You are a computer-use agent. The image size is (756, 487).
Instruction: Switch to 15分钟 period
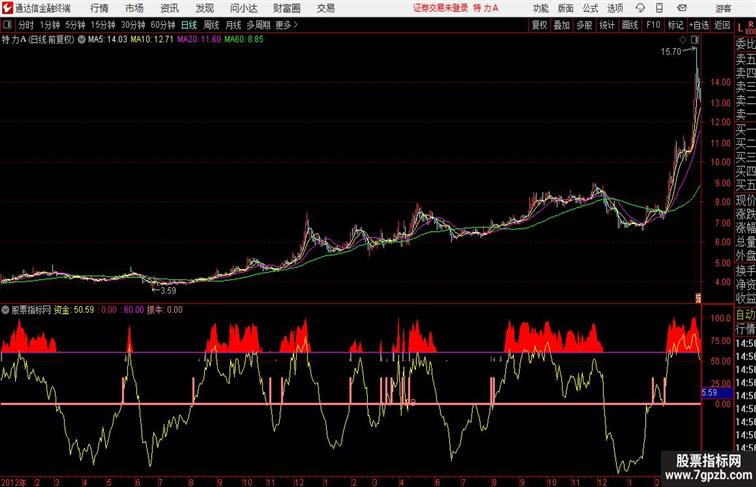pyautogui.click(x=103, y=25)
